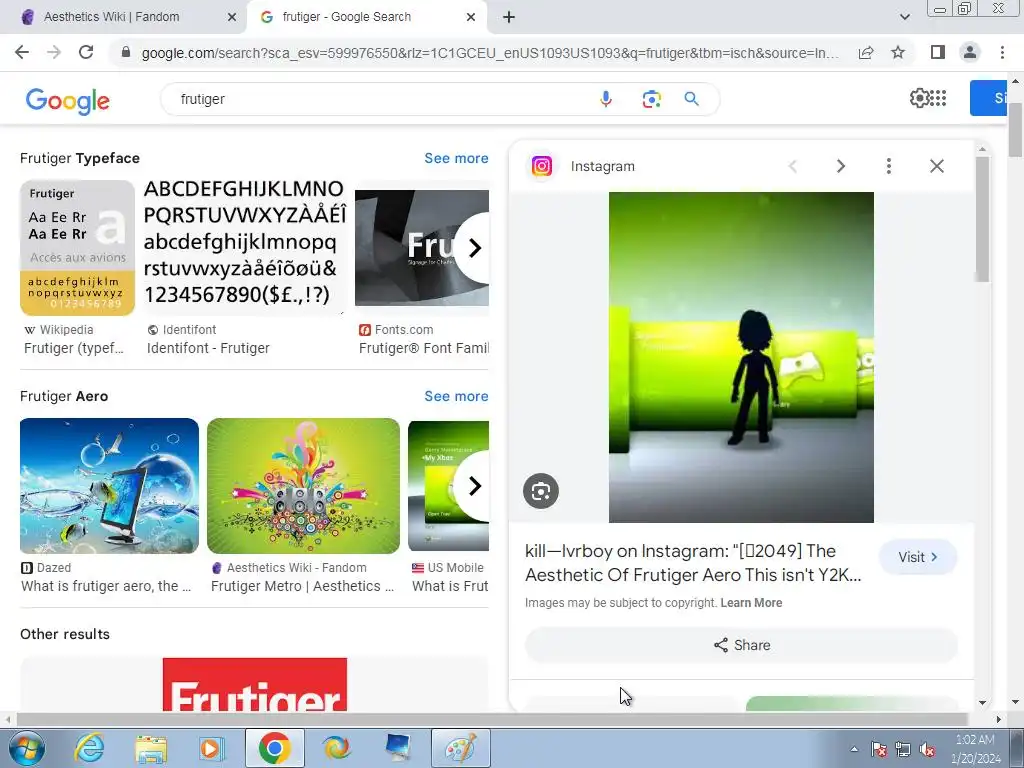1024x768 pixels.
Task: Search inside image with Lens button
Action: tap(541, 491)
